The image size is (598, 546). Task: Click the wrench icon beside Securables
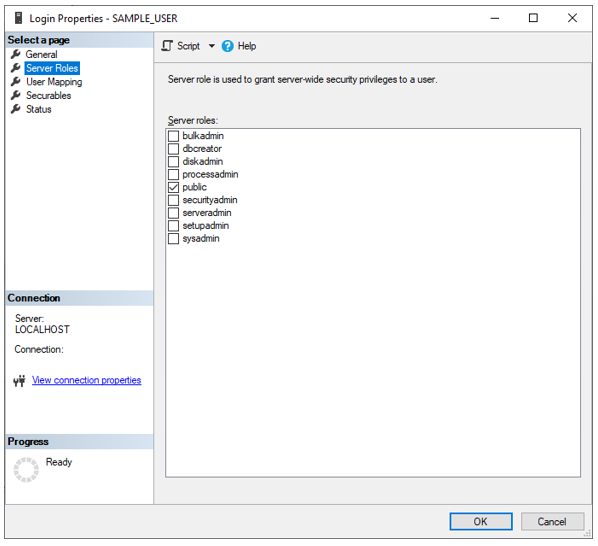[16, 95]
